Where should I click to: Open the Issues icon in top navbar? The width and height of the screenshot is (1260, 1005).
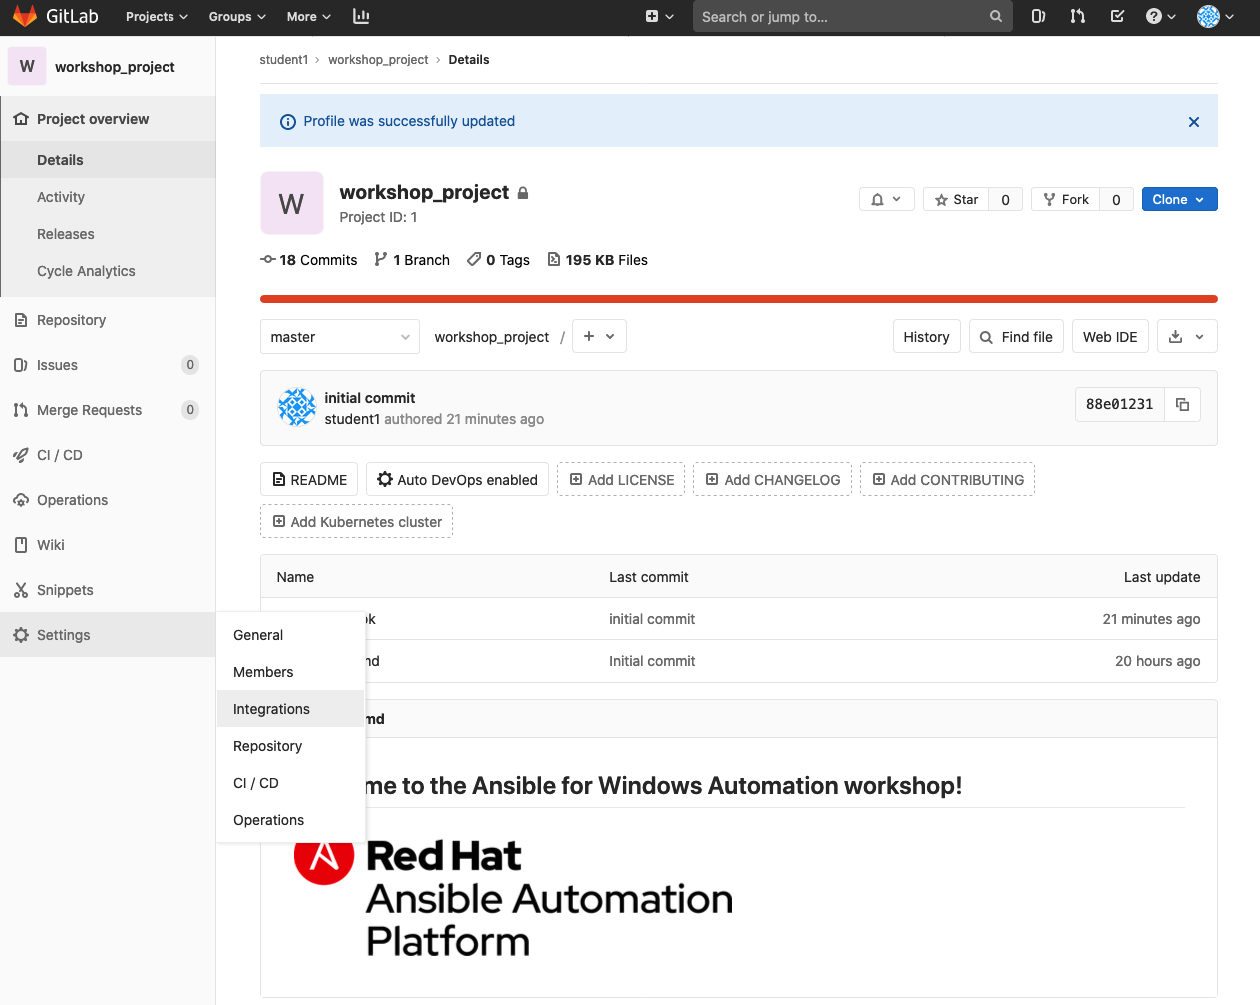point(1038,17)
